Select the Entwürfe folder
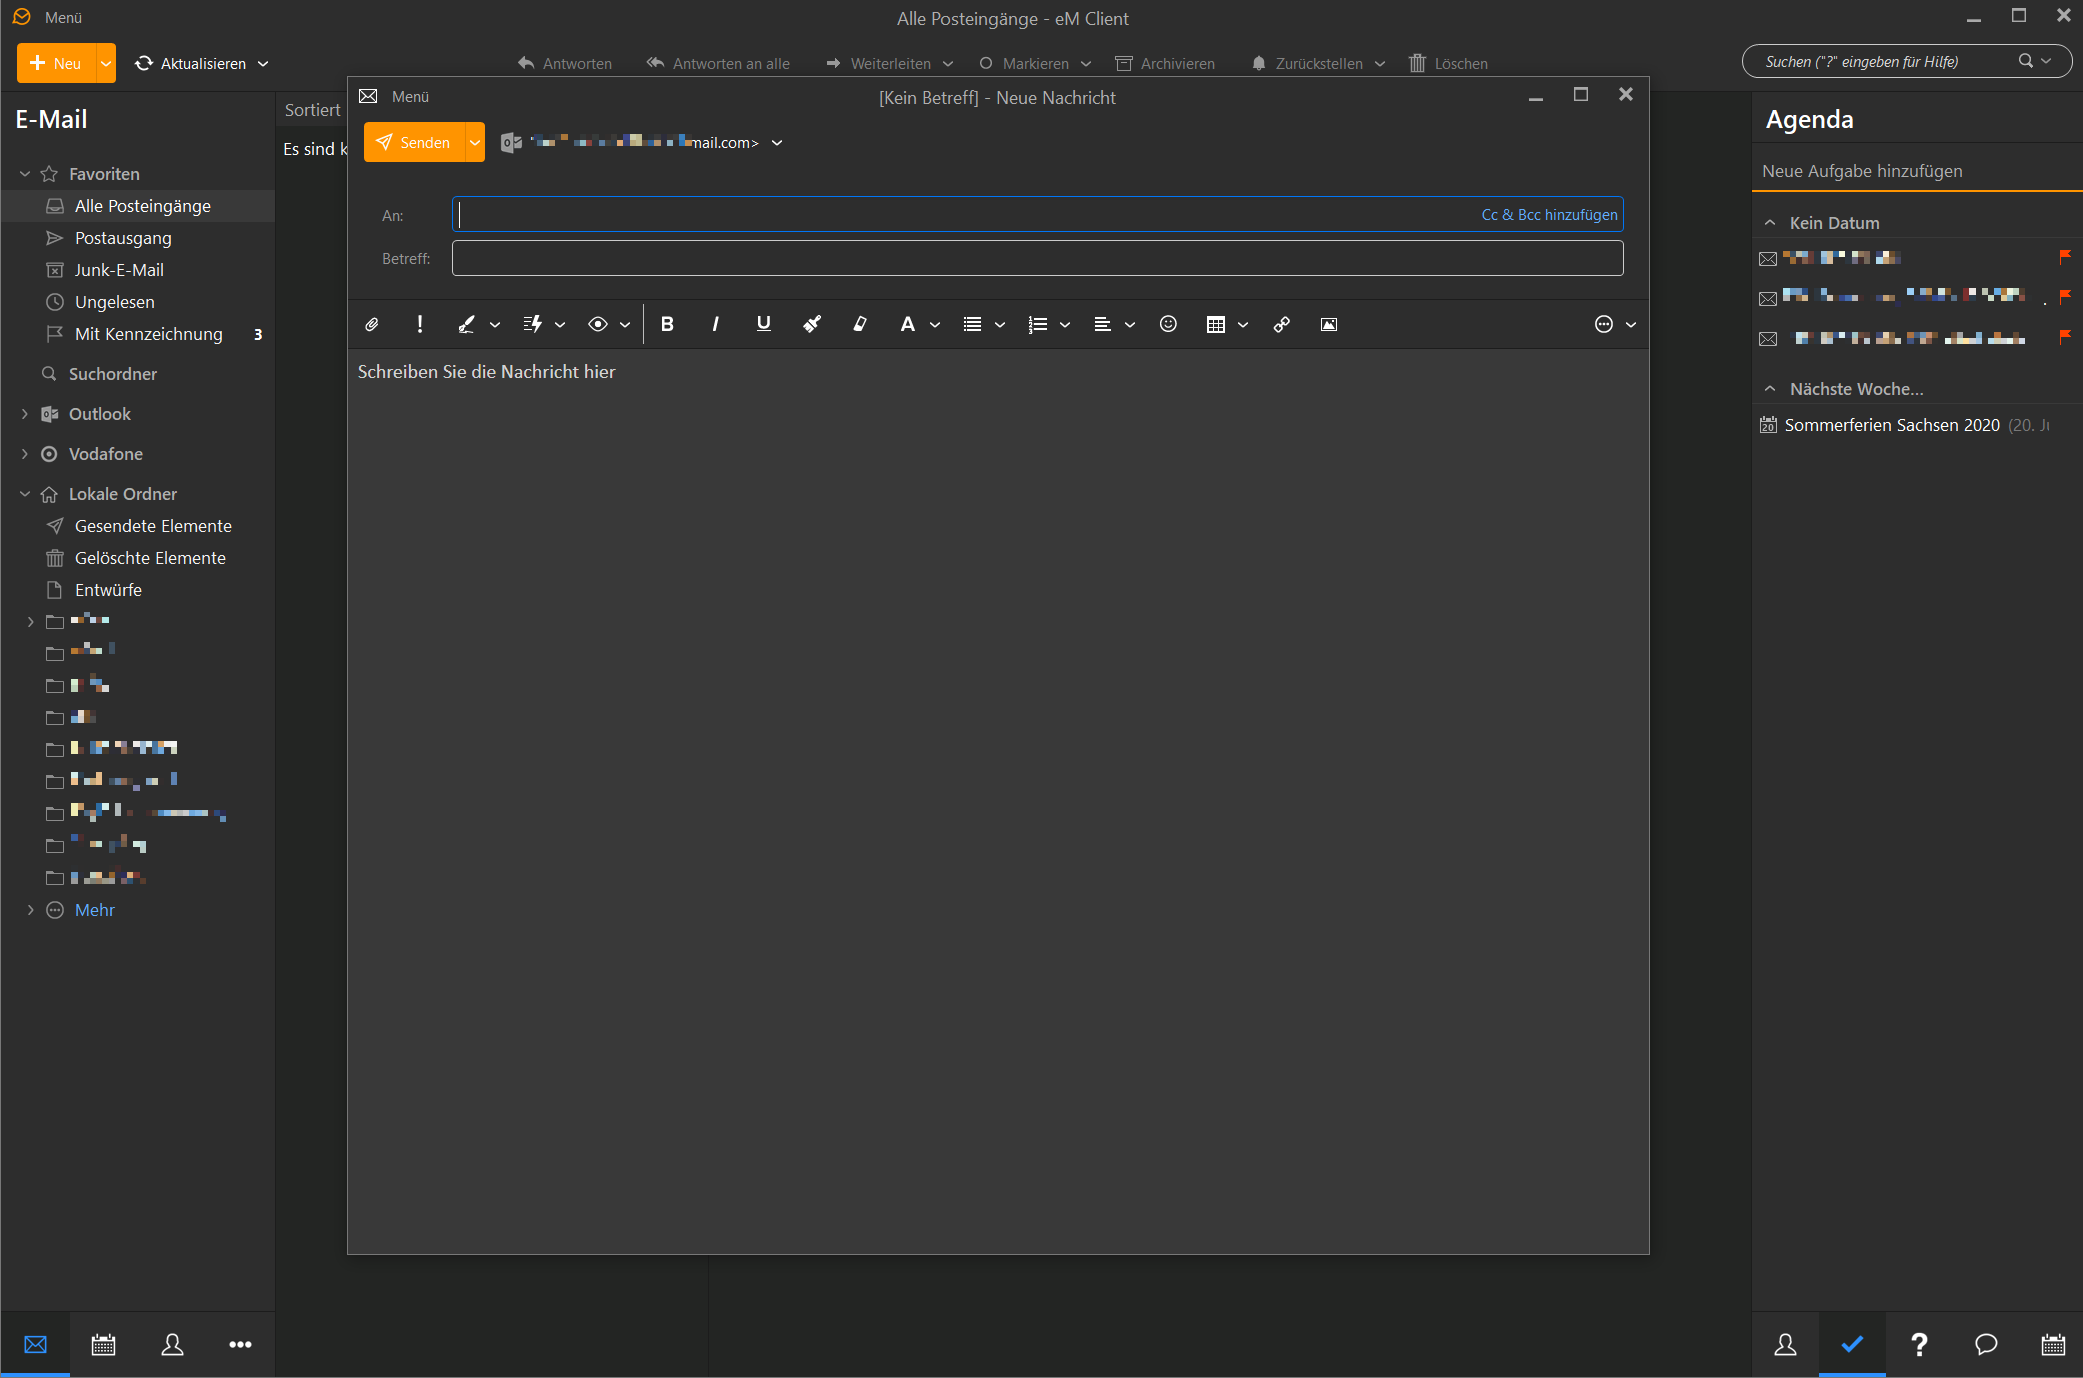 (108, 590)
